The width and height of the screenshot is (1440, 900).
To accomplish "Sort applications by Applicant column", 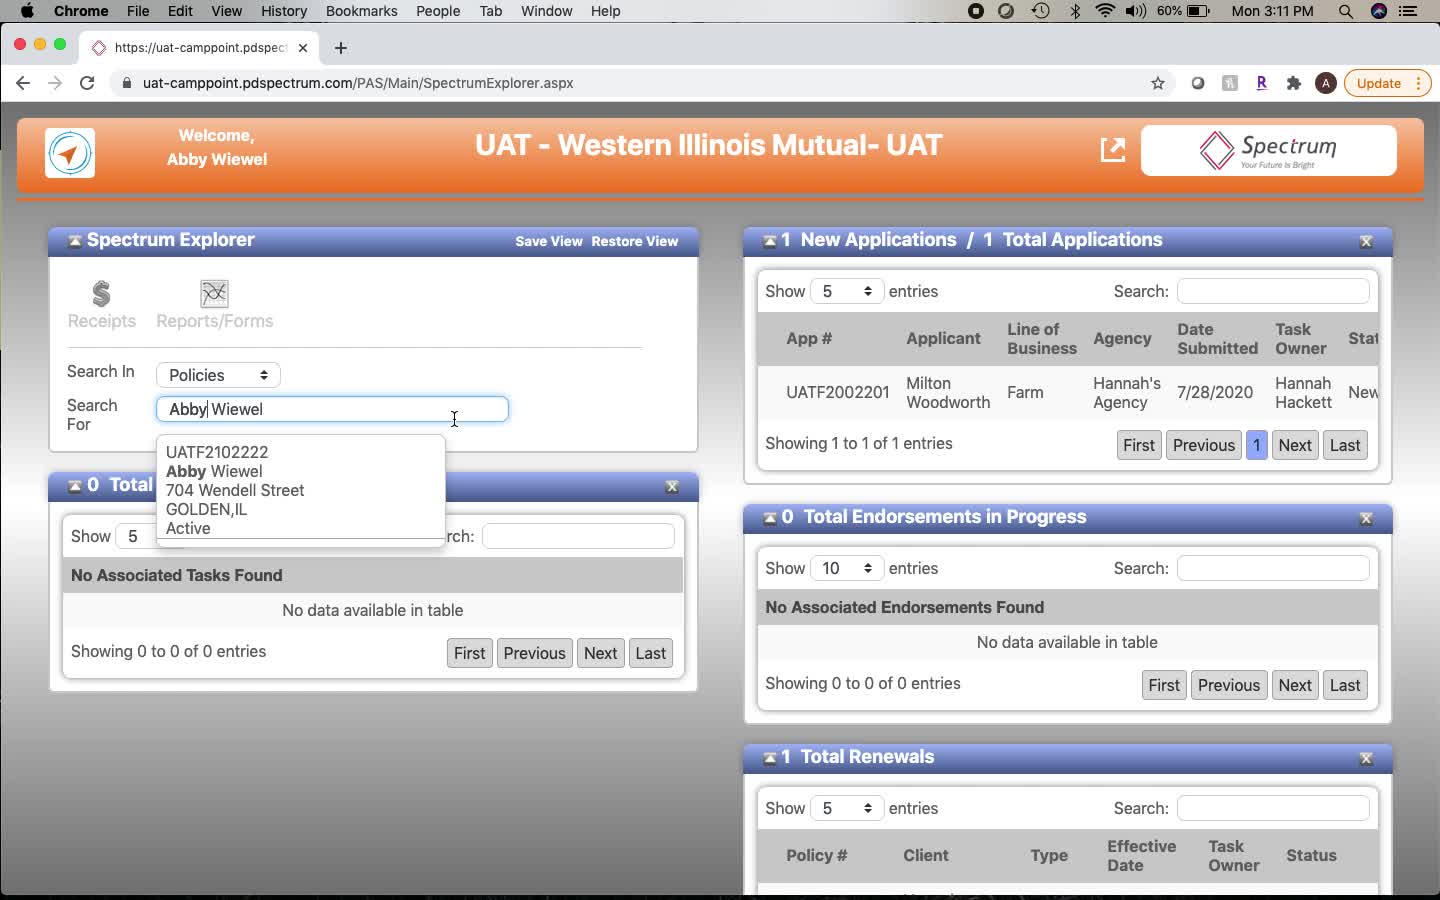I will (943, 338).
